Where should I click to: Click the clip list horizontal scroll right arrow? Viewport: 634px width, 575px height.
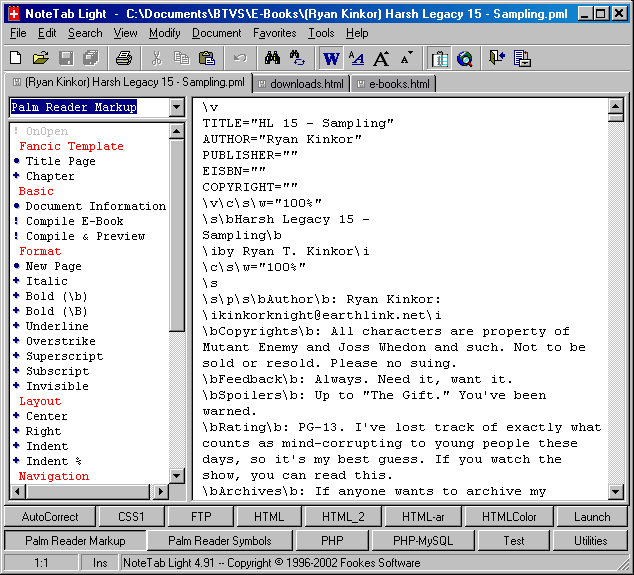point(161,491)
